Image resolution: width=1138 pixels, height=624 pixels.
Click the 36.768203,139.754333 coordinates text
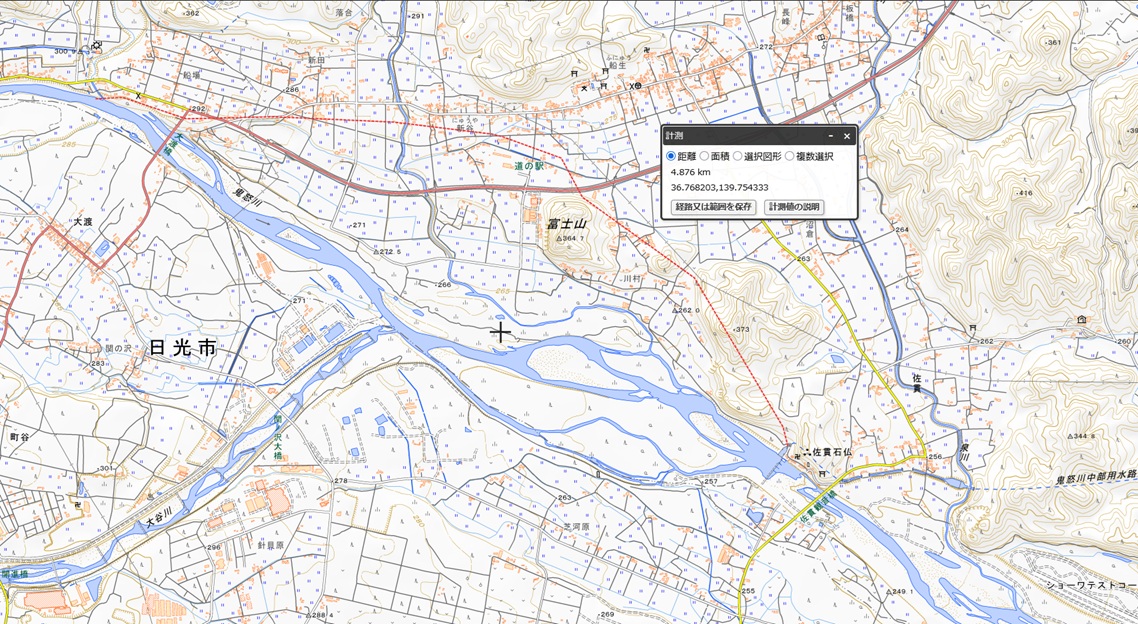(x=719, y=187)
